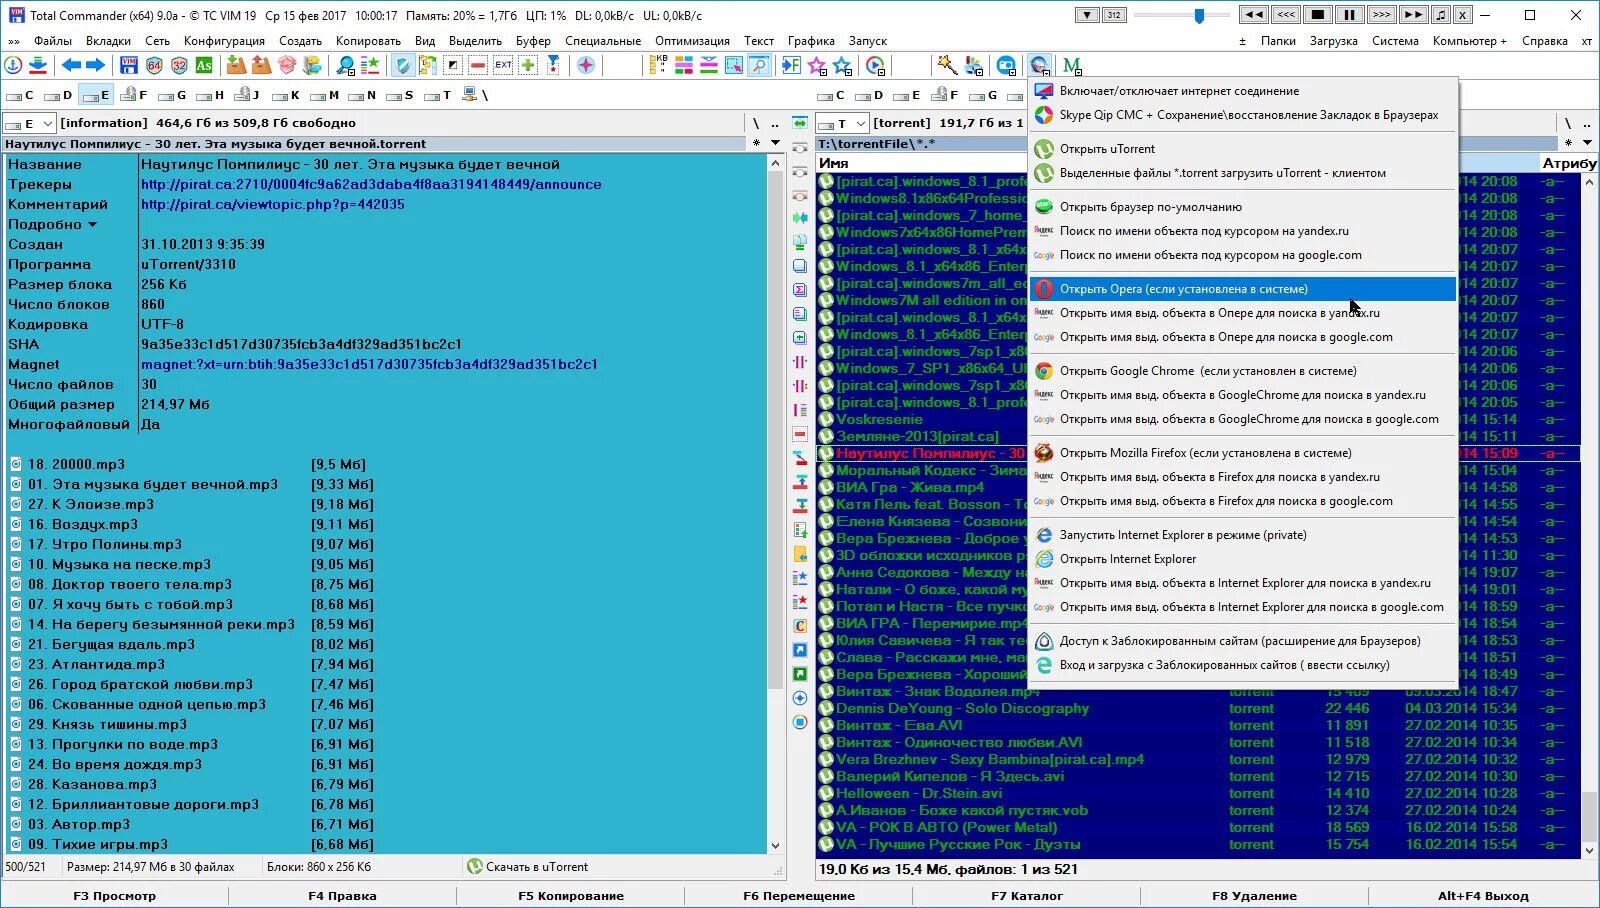Image resolution: width=1600 pixels, height=908 pixels.
Task: Select 'Открыть uTorrent' from the menu
Action: coord(1243,149)
